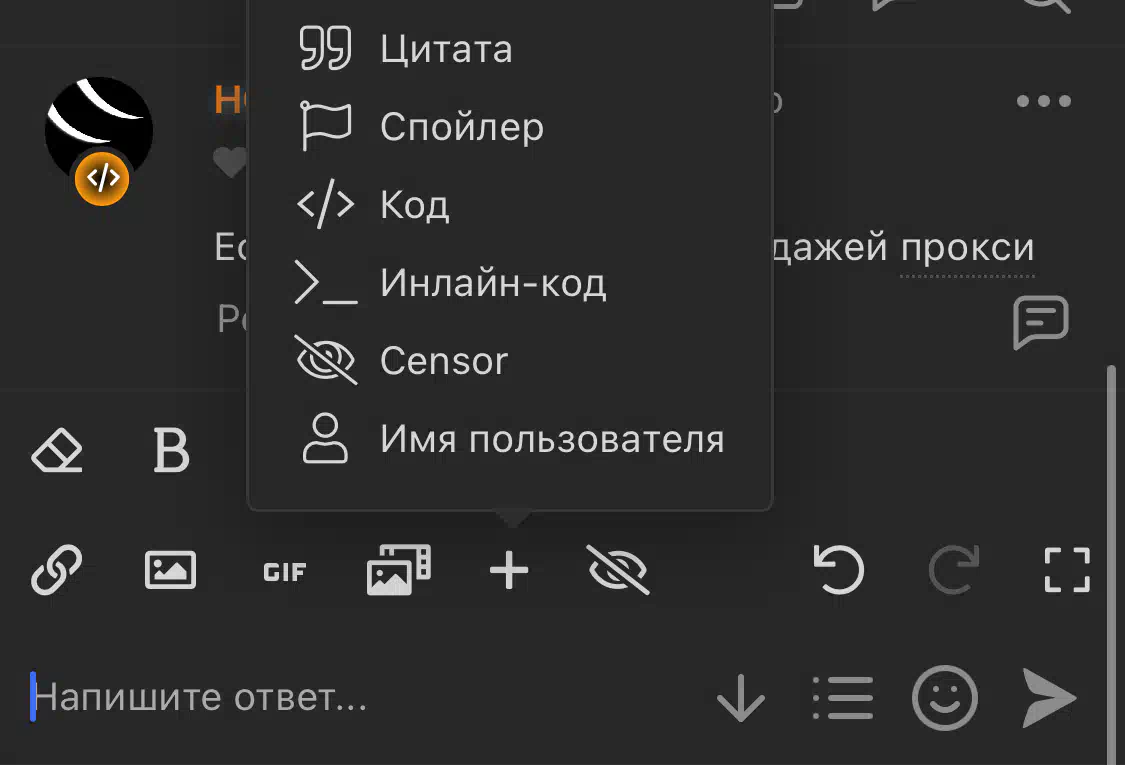Undo the last edit
This screenshot has width=1125, height=765.
pos(839,570)
